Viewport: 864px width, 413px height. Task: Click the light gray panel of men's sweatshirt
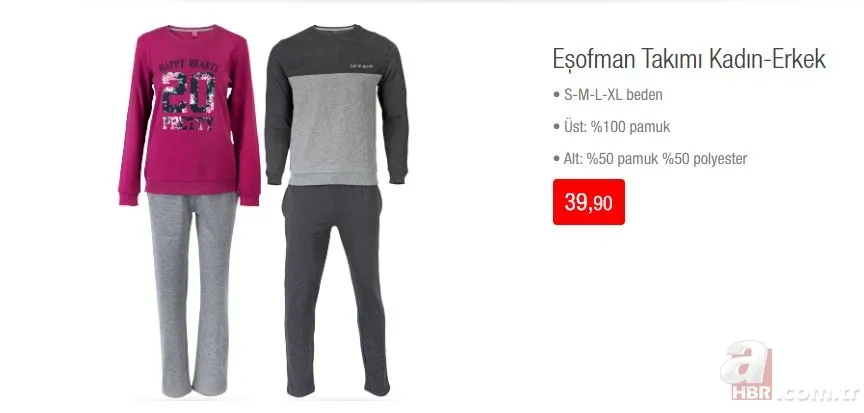[333, 129]
